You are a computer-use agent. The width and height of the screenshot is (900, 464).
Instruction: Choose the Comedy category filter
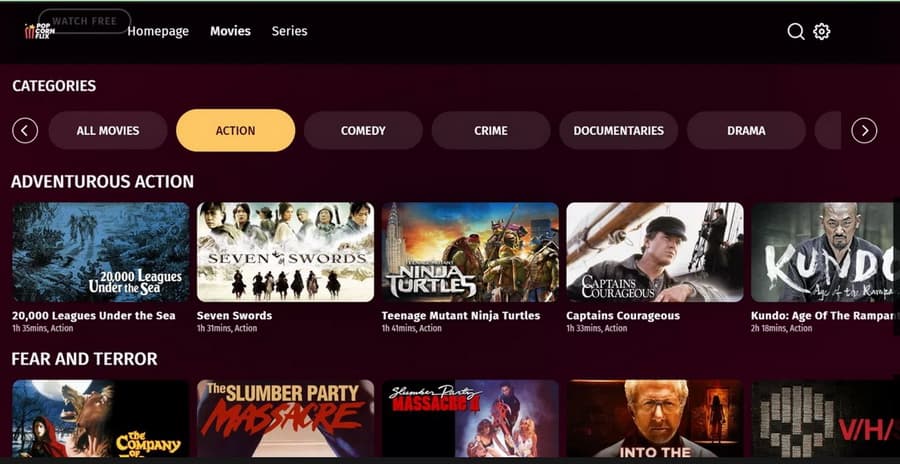[x=363, y=130]
